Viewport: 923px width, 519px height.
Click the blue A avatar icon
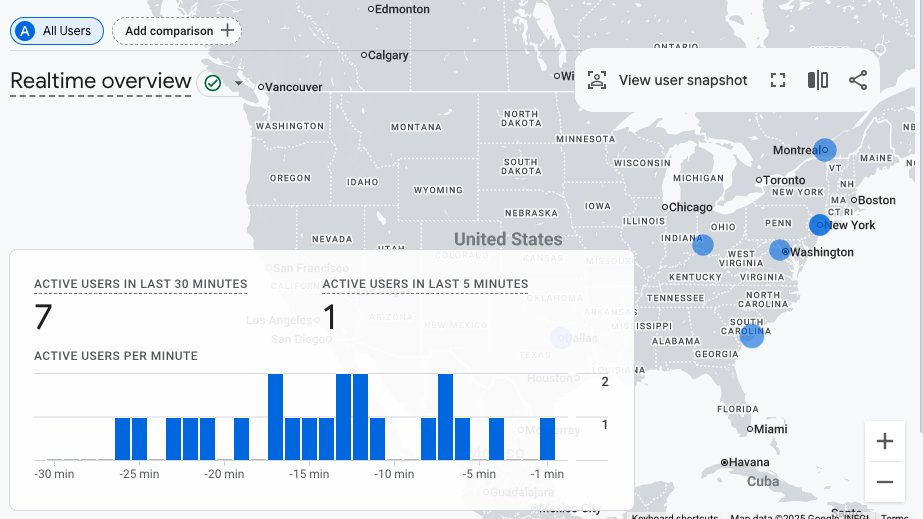pos(25,31)
